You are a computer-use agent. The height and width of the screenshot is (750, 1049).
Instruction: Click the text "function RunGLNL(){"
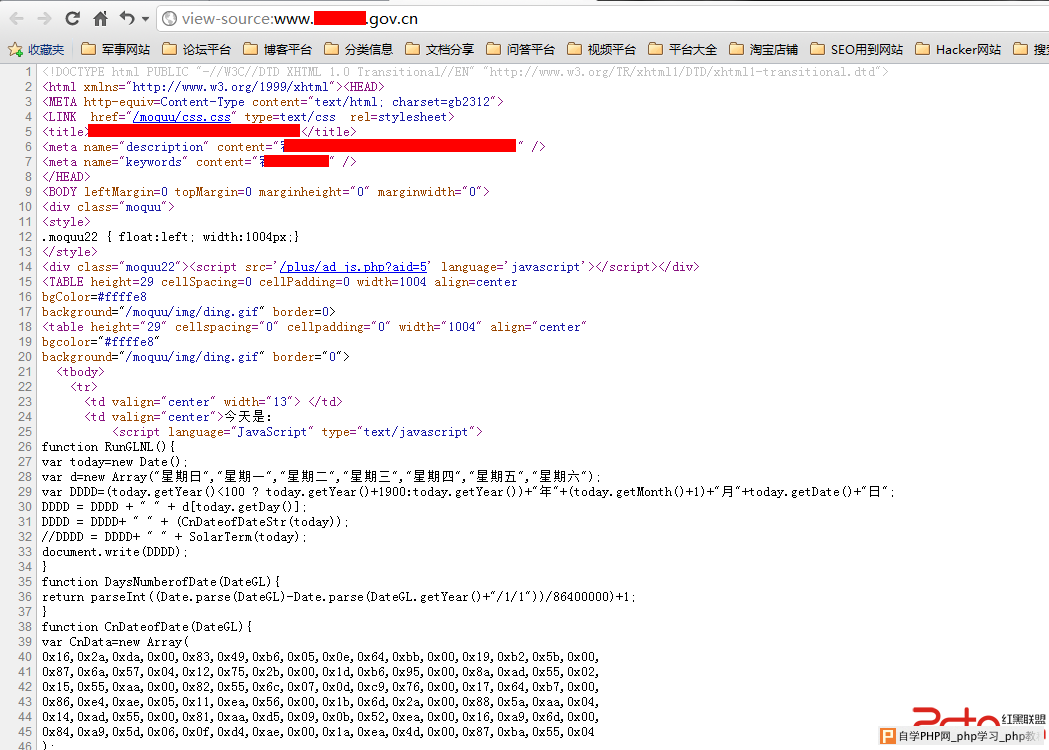click(x=108, y=447)
